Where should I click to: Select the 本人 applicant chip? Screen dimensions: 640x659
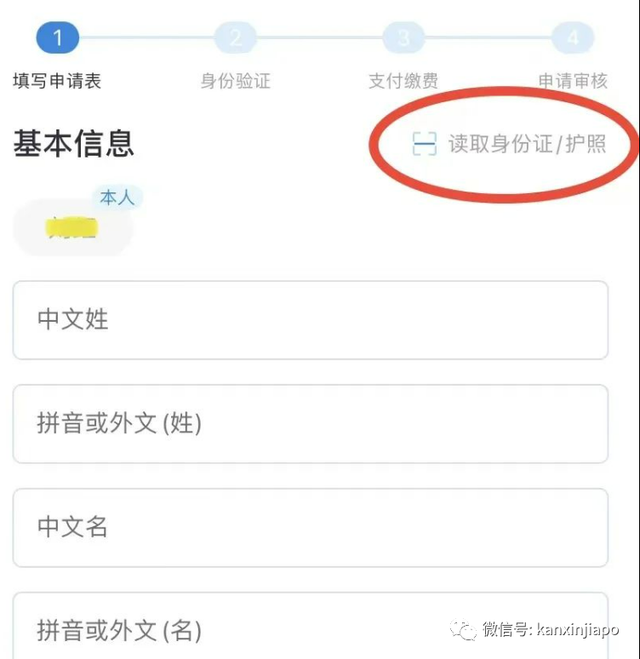pyautogui.click(x=73, y=228)
